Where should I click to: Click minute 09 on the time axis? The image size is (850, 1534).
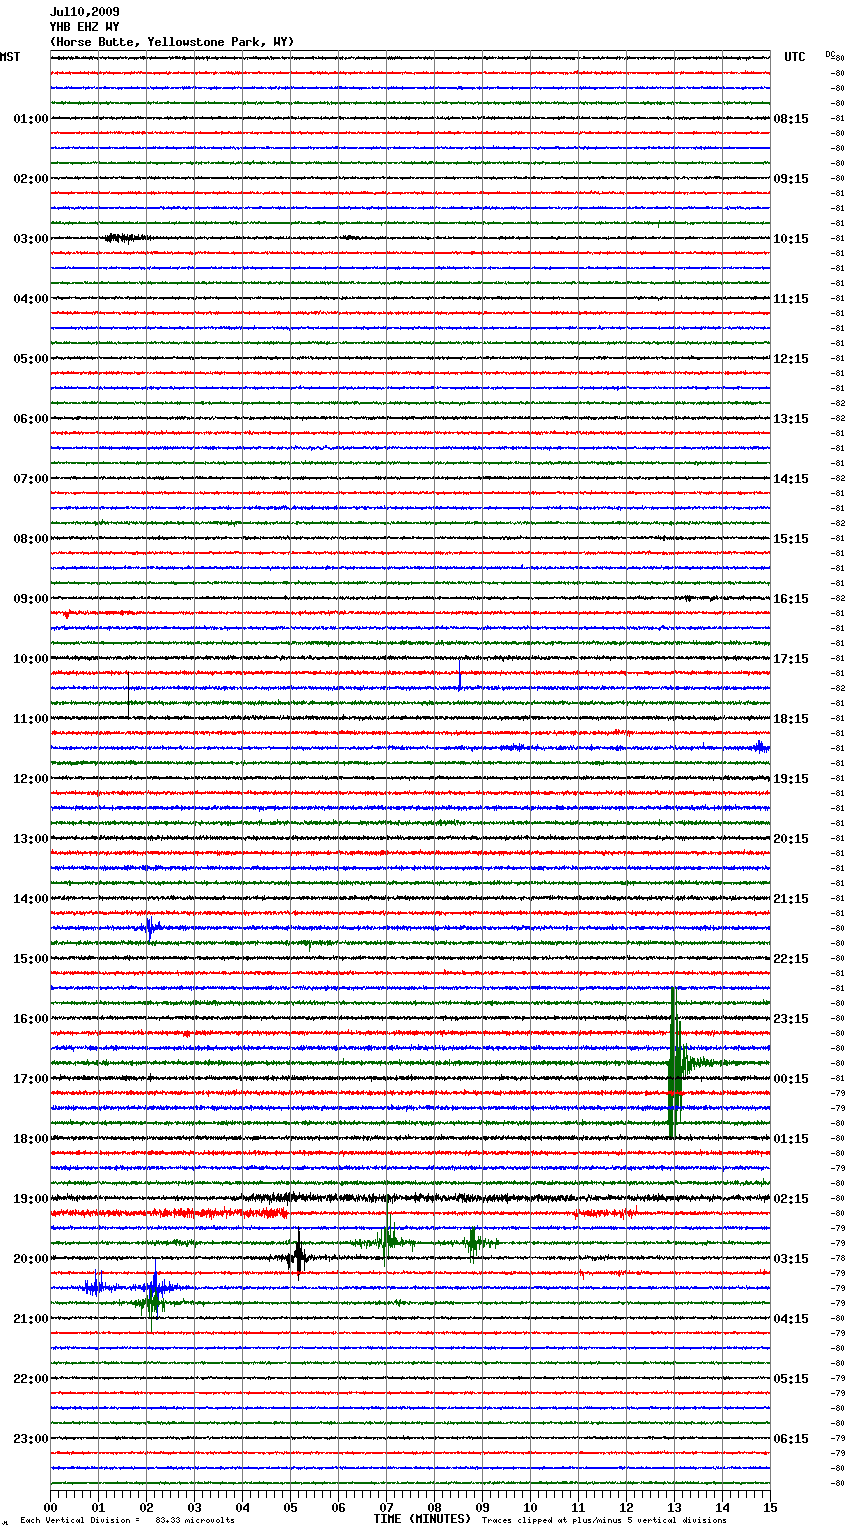482,1508
